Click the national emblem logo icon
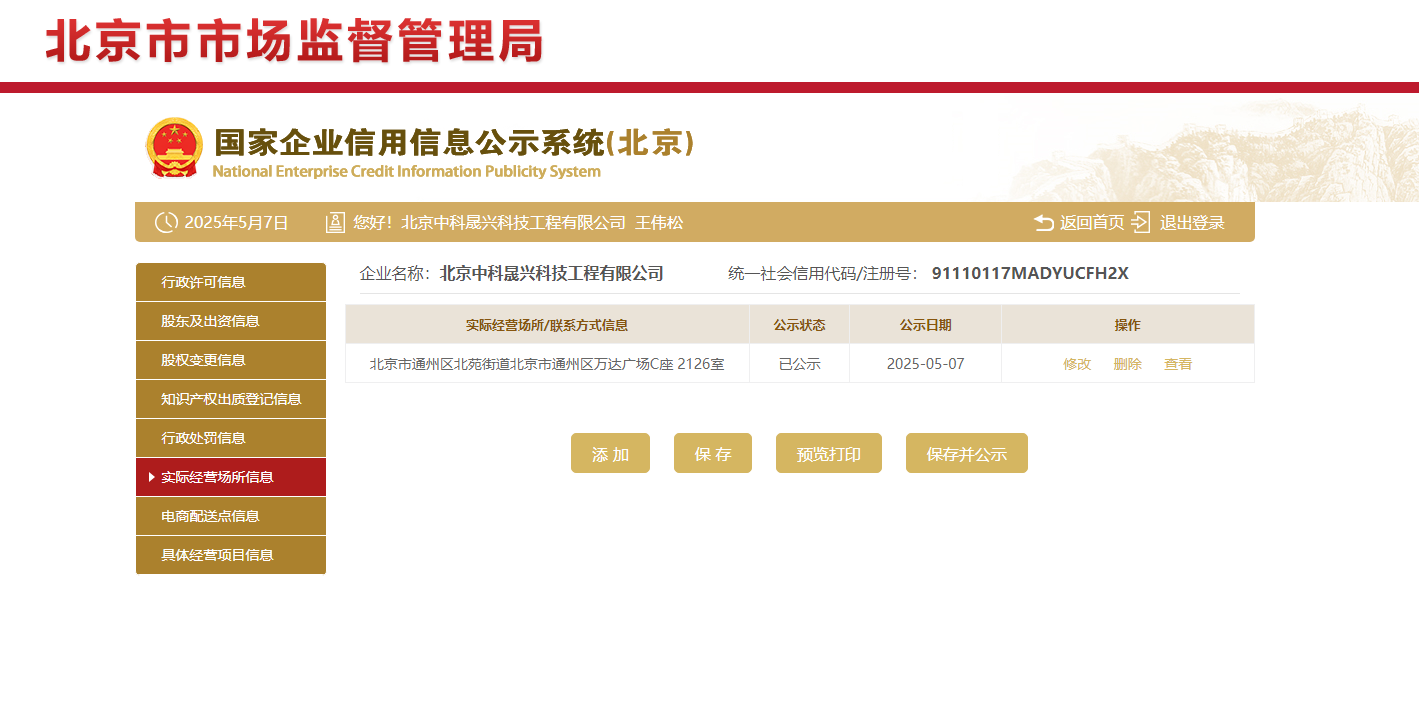Viewport: 1419px width, 724px height. pos(173,148)
